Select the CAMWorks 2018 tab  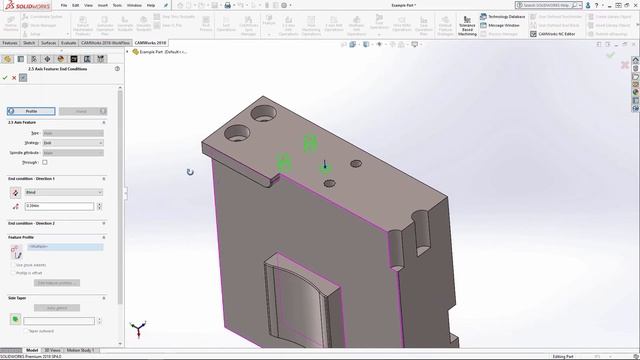point(150,43)
